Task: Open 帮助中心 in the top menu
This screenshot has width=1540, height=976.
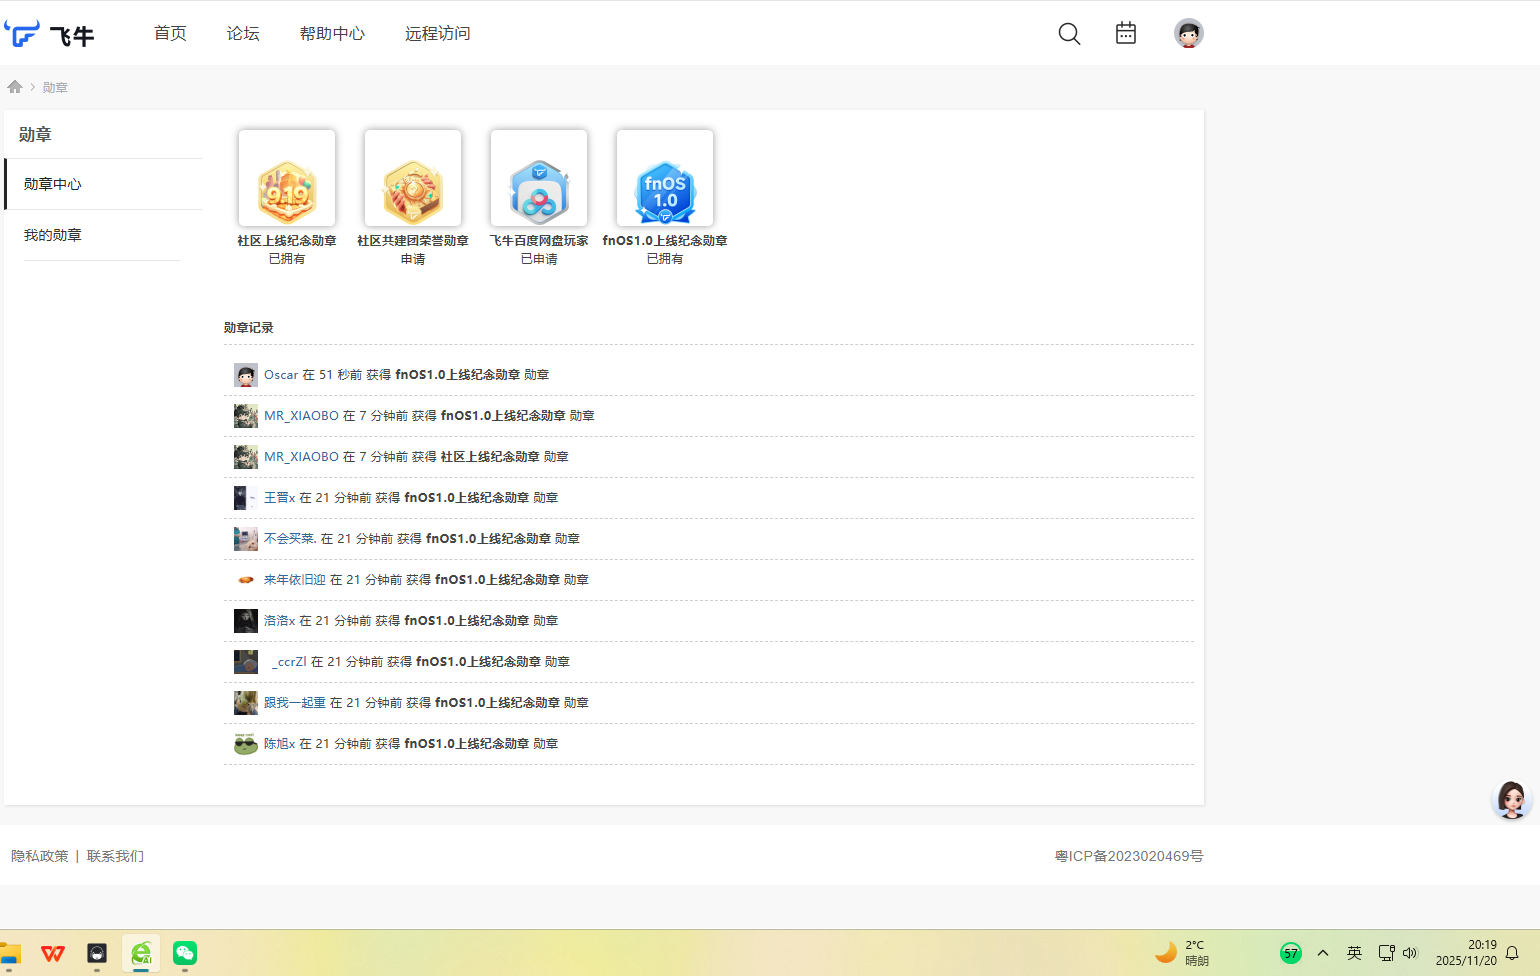Action: coord(332,34)
